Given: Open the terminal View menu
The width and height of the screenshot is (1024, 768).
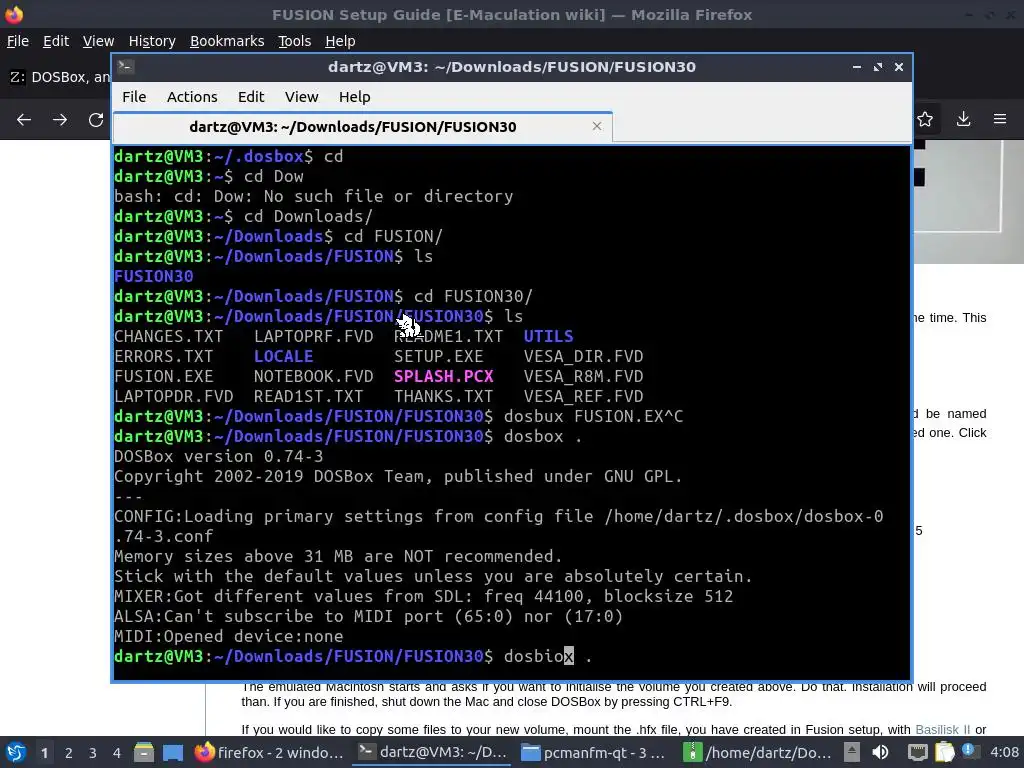Looking at the screenshot, I should (x=301, y=97).
